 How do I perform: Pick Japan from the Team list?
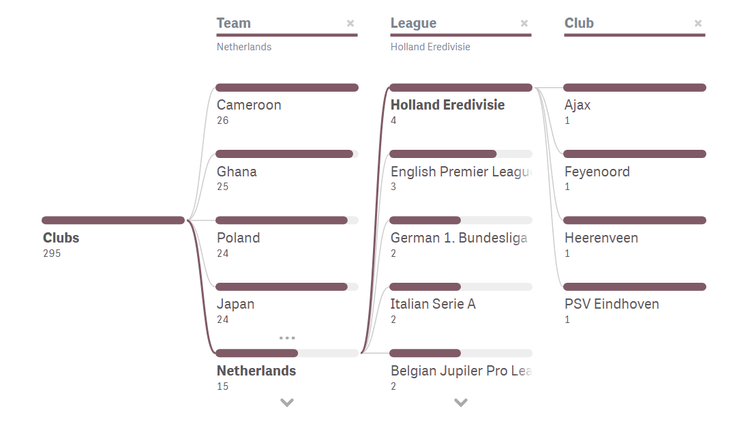click(236, 304)
